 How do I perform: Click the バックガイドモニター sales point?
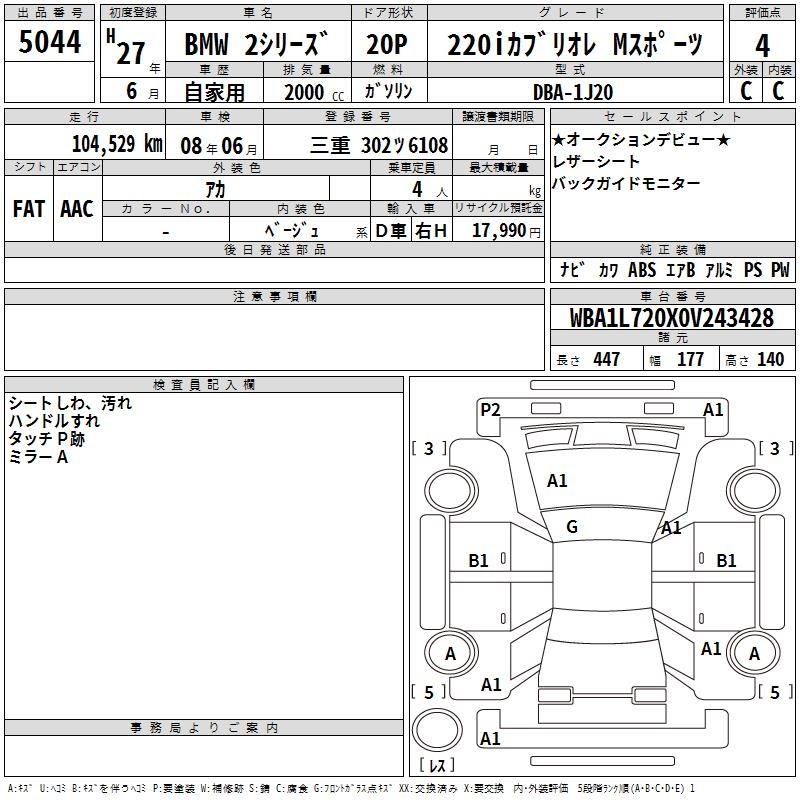626,183
